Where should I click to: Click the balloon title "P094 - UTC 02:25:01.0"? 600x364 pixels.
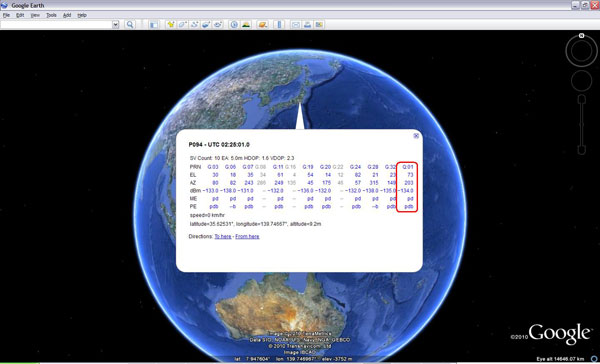point(219,145)
